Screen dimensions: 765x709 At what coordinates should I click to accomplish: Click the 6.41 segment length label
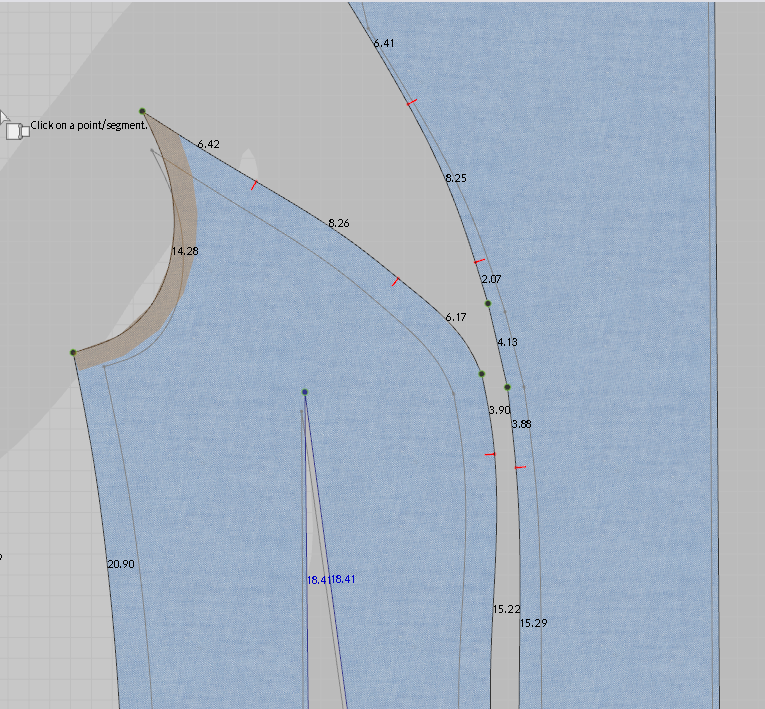pos(383,43)
